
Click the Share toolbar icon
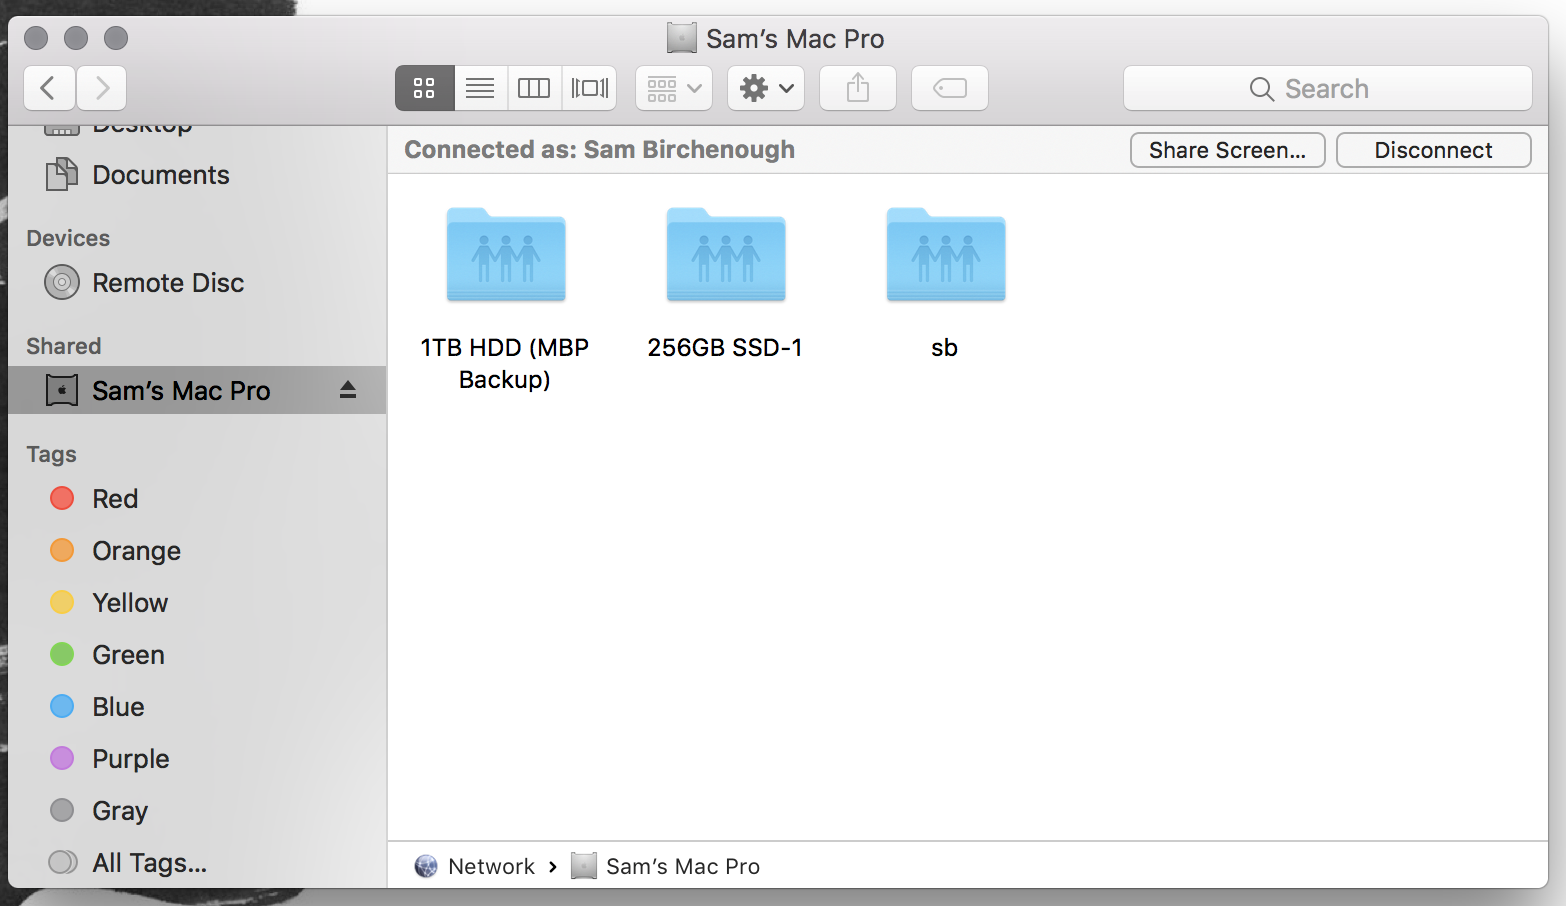tap(858, 88)
